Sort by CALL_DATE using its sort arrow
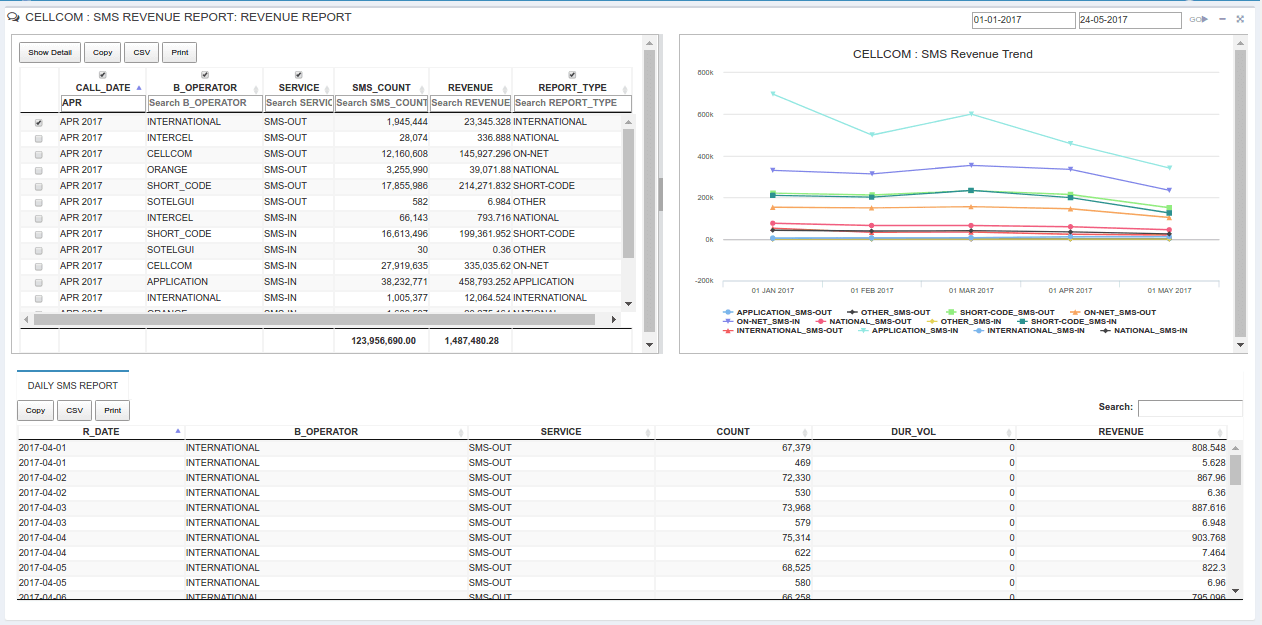 pos(138,88)
